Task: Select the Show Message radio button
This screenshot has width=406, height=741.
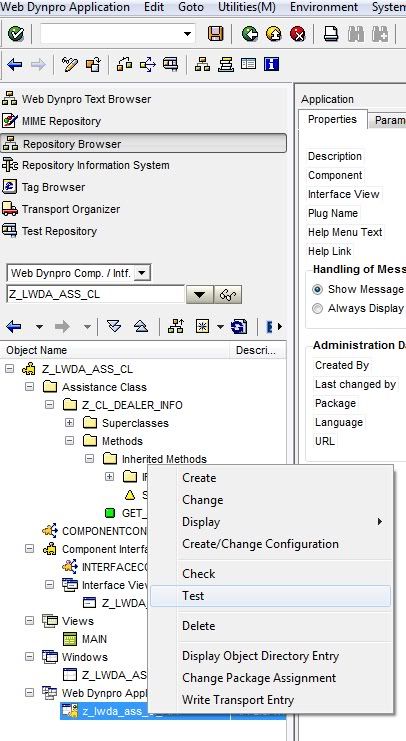Action: click(x=318, y=289)
